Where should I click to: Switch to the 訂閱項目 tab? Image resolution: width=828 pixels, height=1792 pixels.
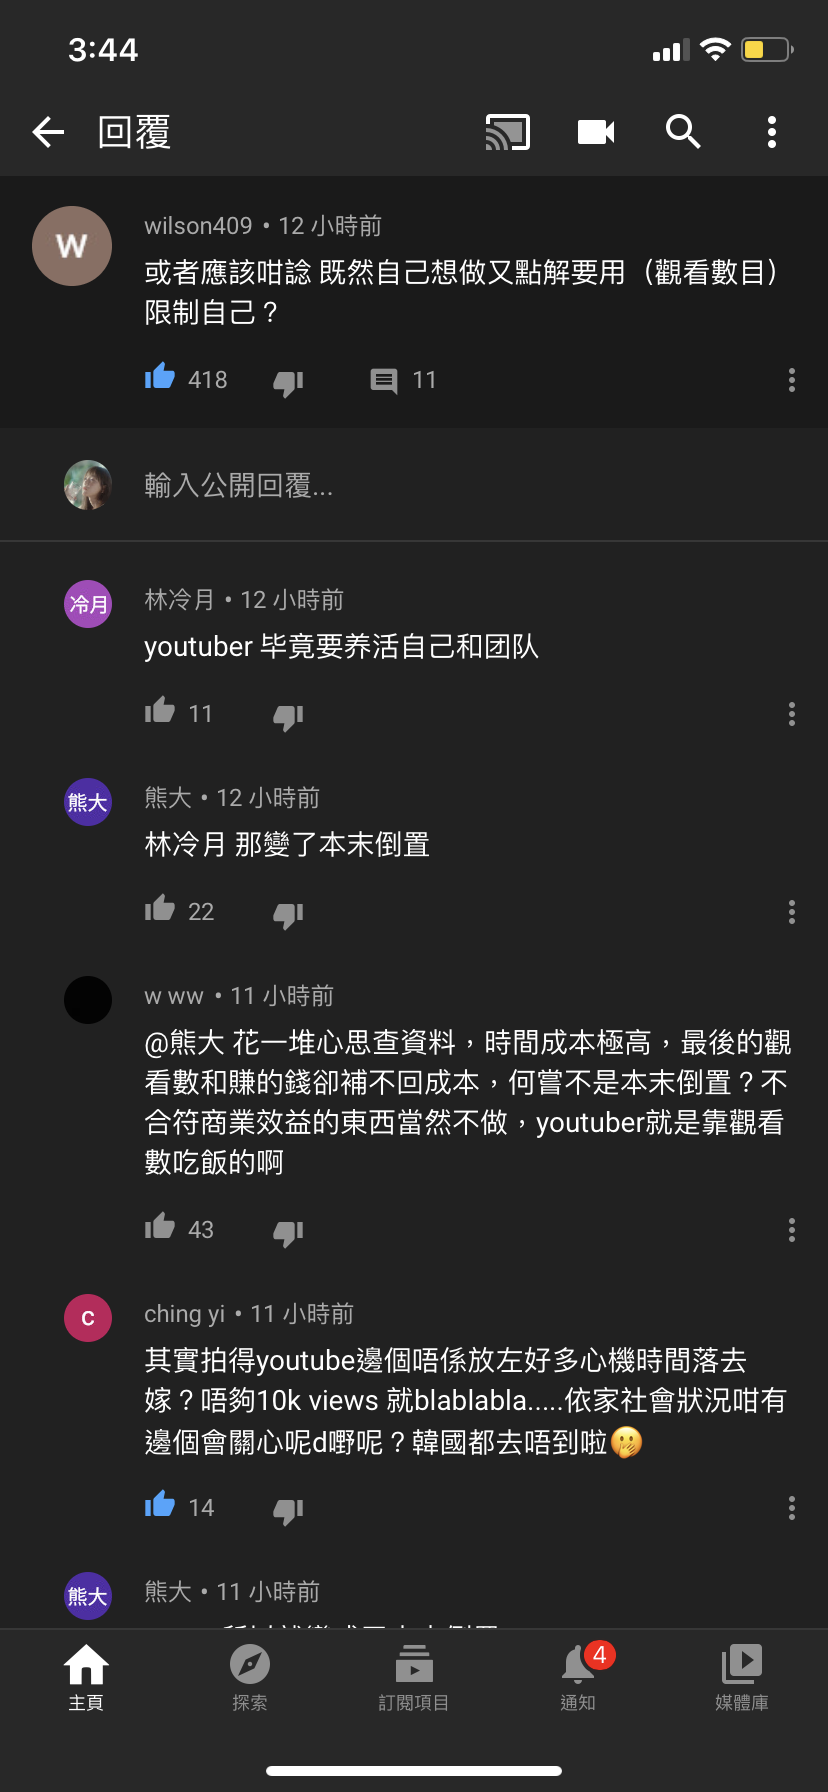(x=414, y=1678)
